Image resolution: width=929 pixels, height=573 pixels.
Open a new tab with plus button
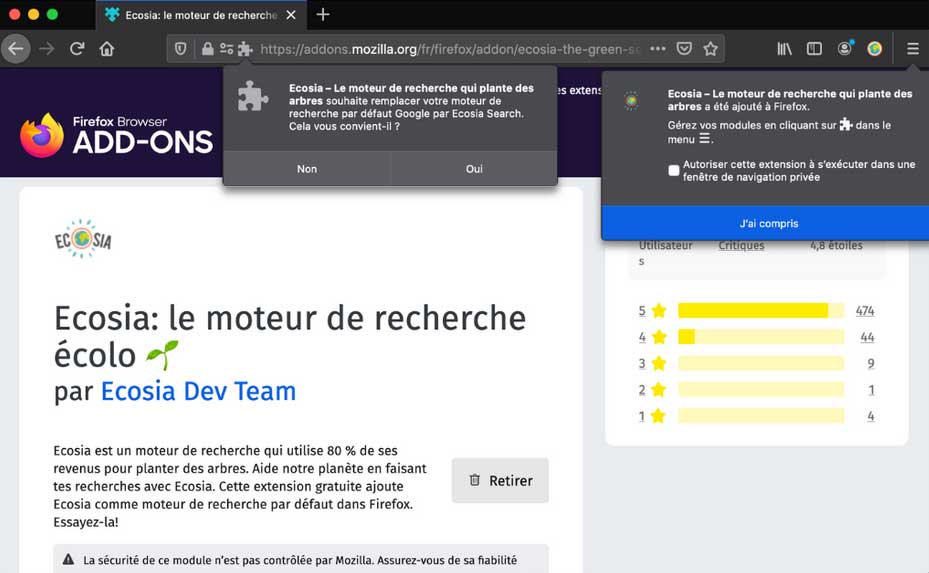tap(323, 15)
